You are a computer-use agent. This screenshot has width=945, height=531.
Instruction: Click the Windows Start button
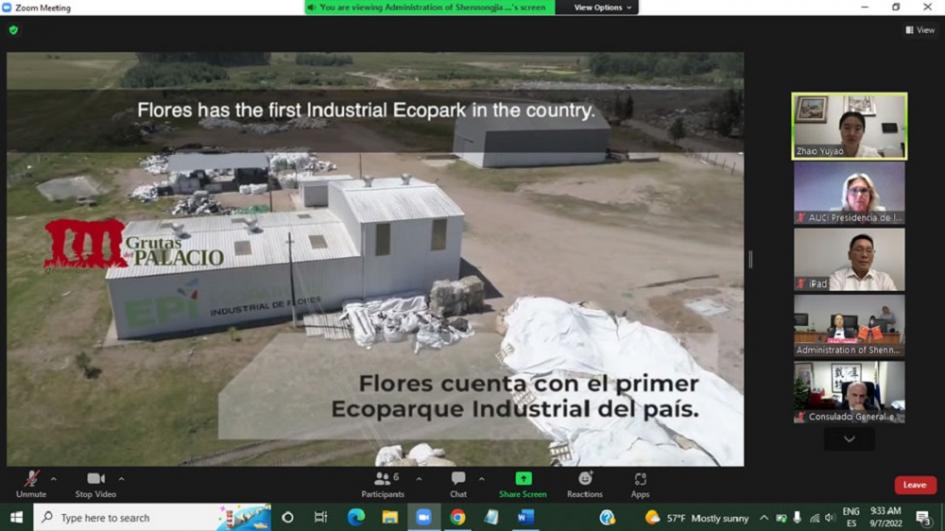coord(16,517)
